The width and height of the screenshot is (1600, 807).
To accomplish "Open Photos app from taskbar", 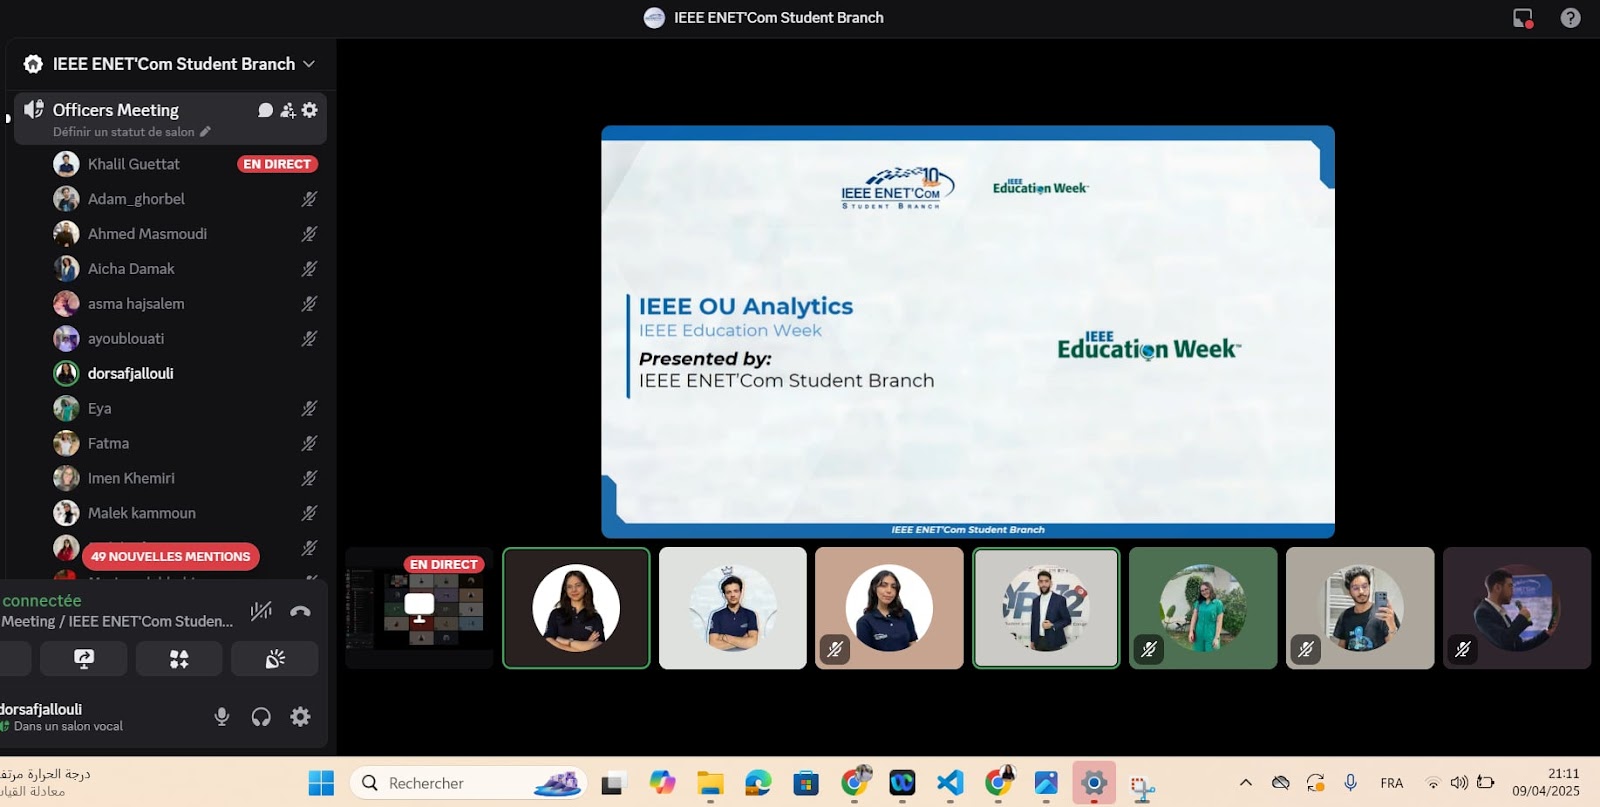I will coord(1046,783).
